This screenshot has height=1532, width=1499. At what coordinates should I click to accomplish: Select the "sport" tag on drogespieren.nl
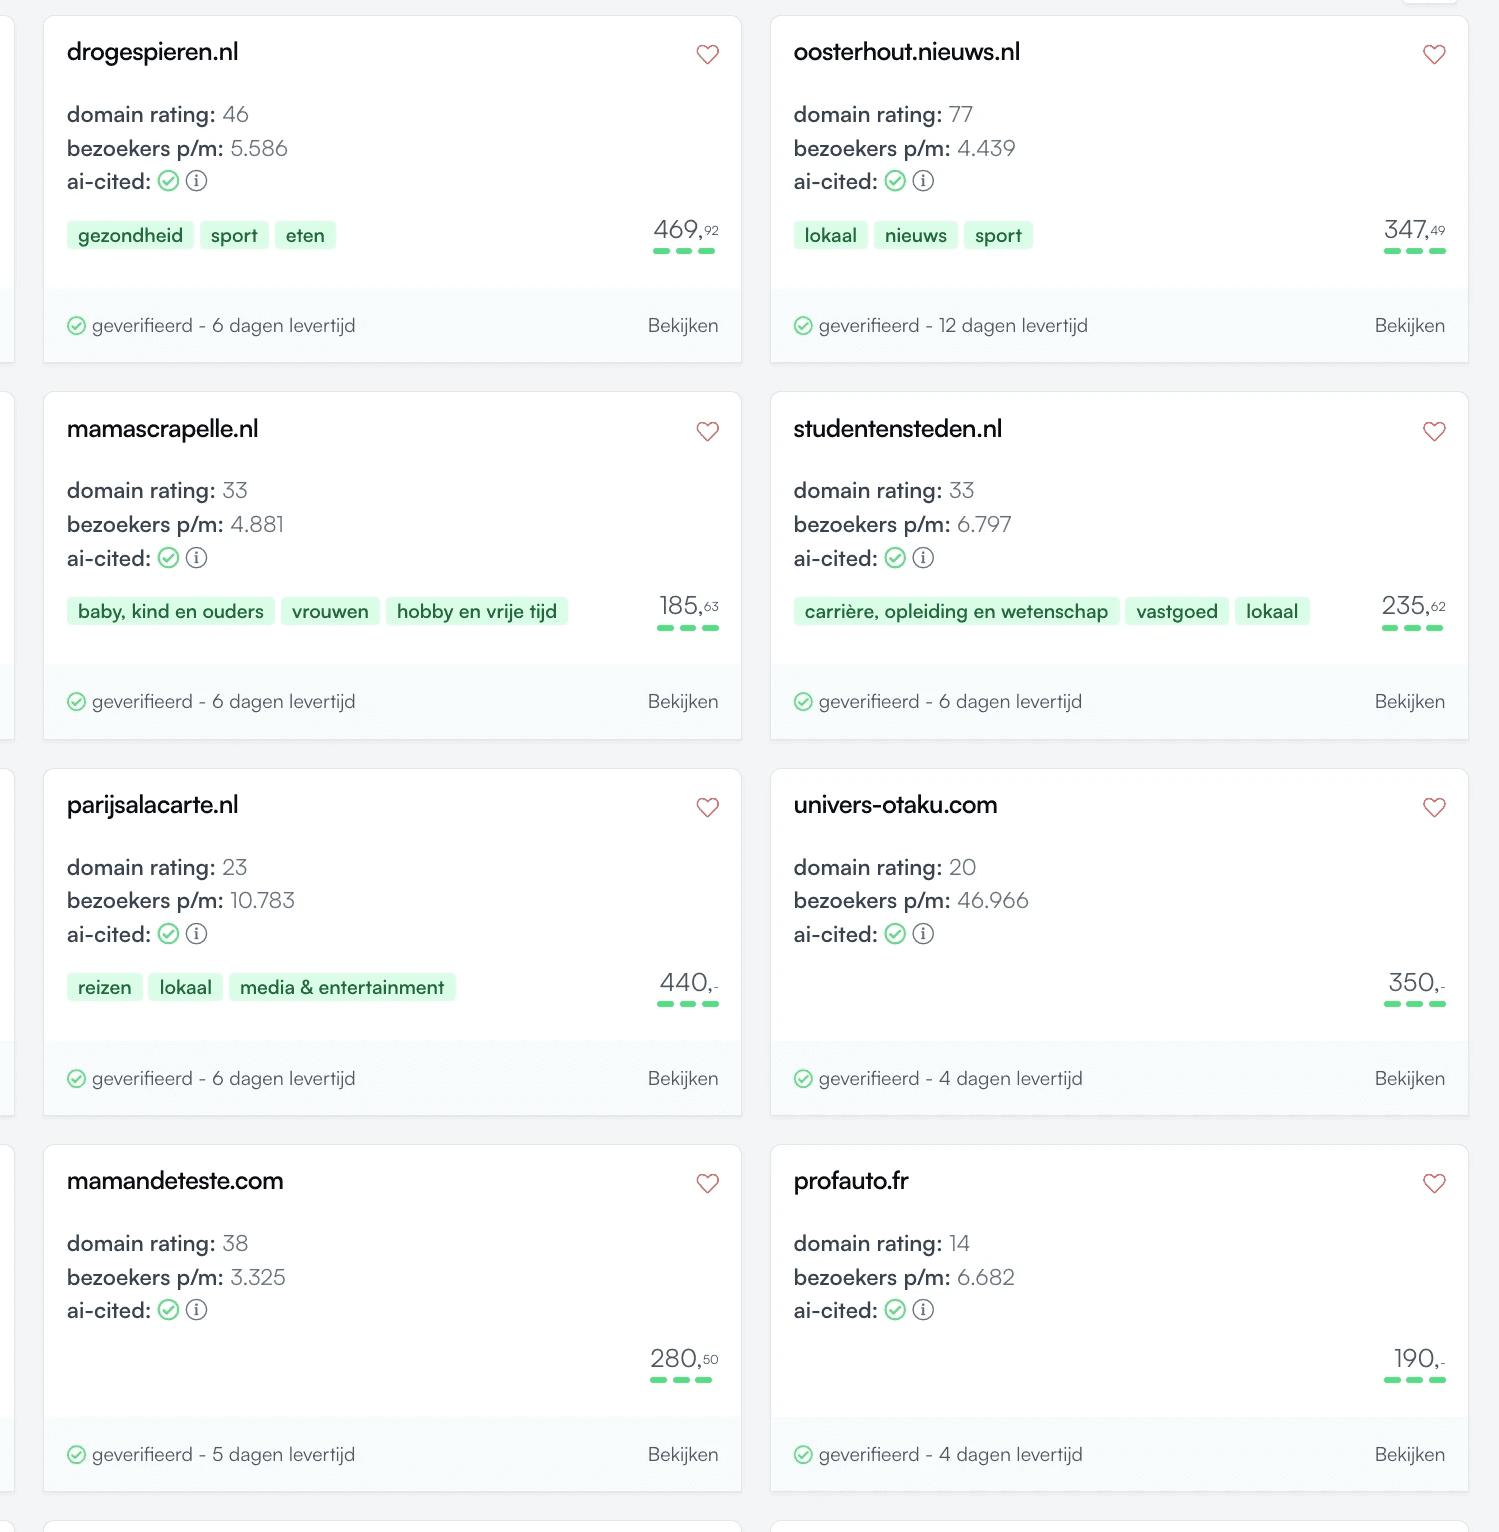[x=234, y=235]
